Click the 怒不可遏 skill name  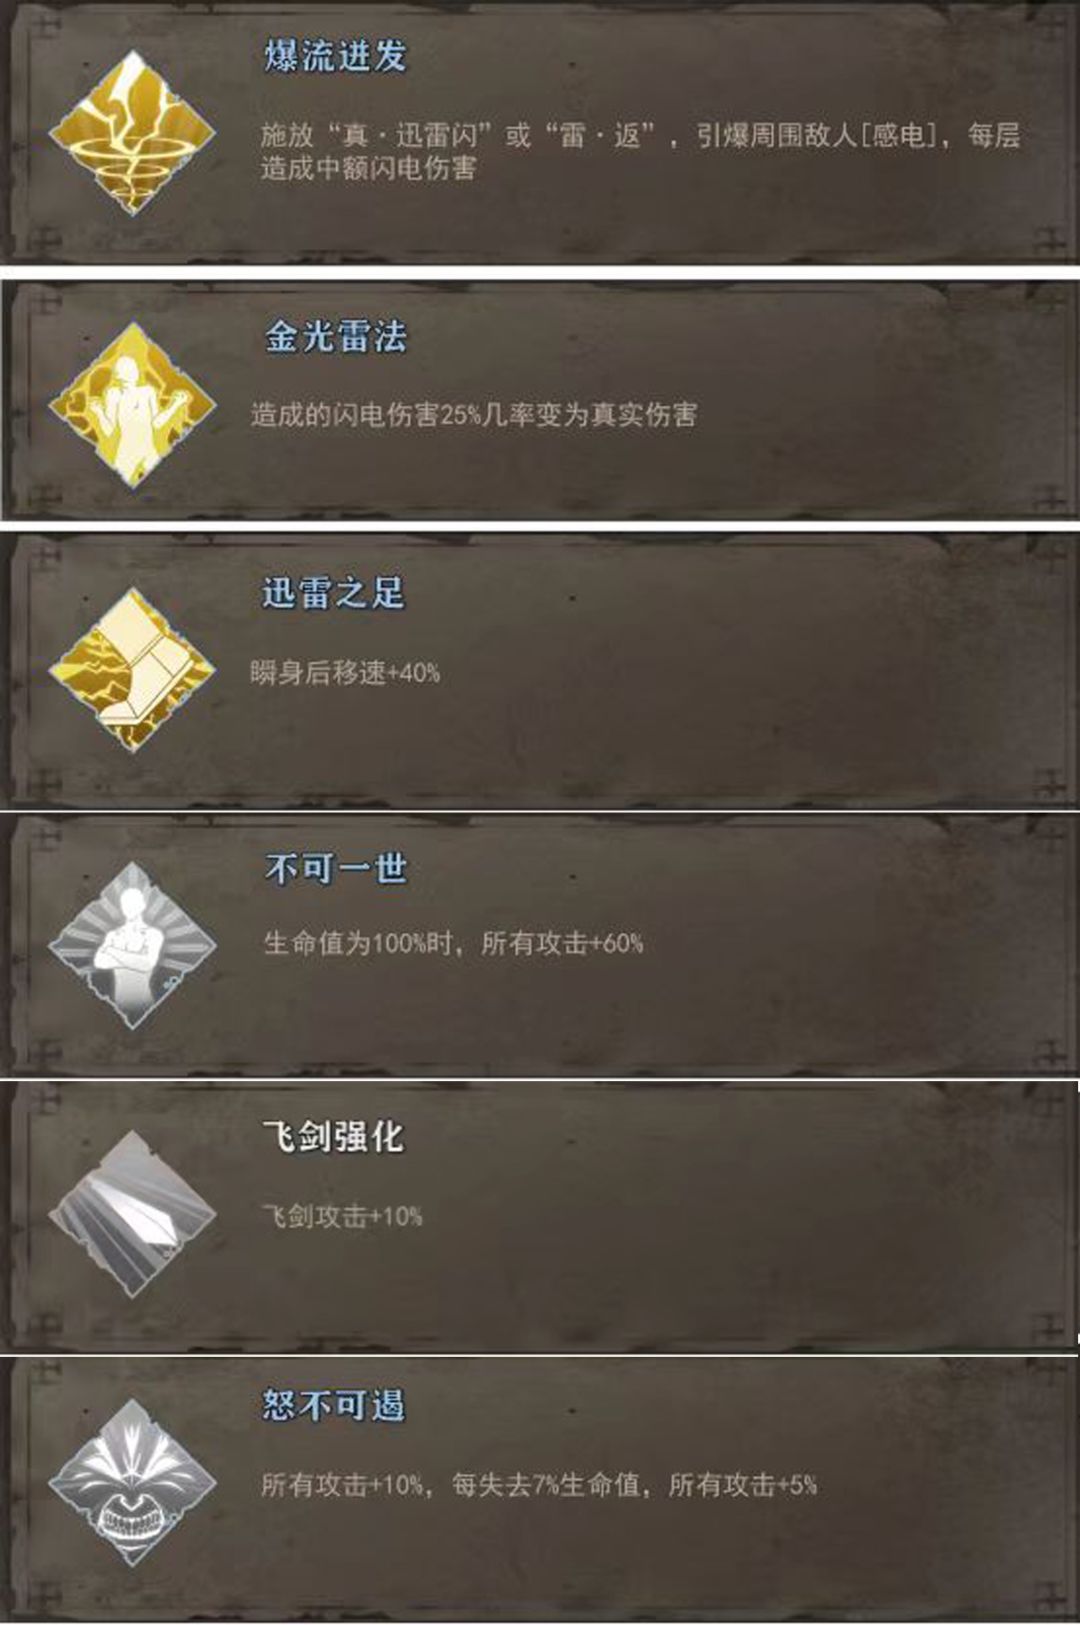[x=333, y=1405]
